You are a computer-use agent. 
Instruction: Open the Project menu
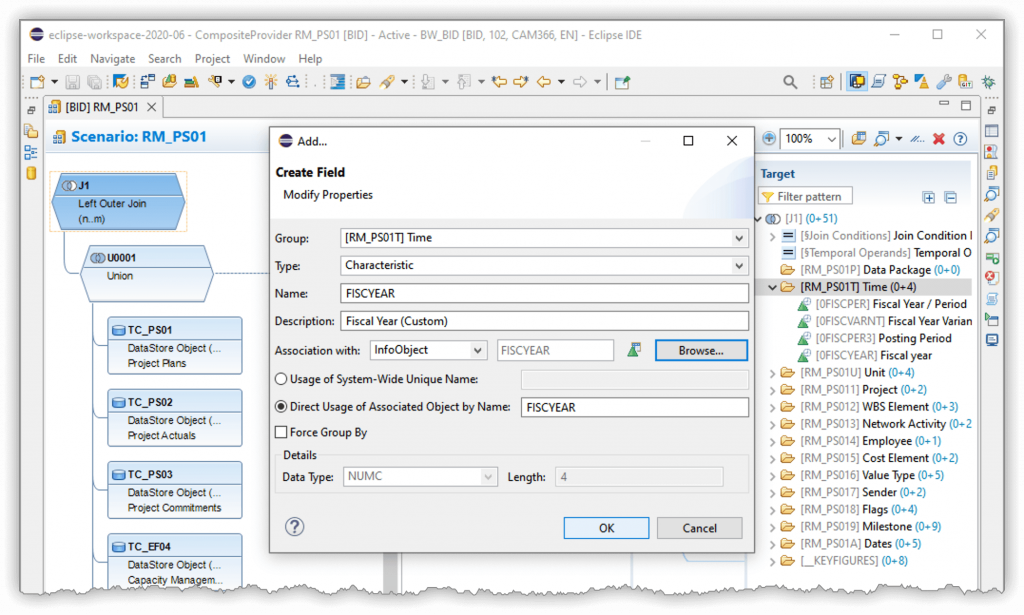[212, 59]
